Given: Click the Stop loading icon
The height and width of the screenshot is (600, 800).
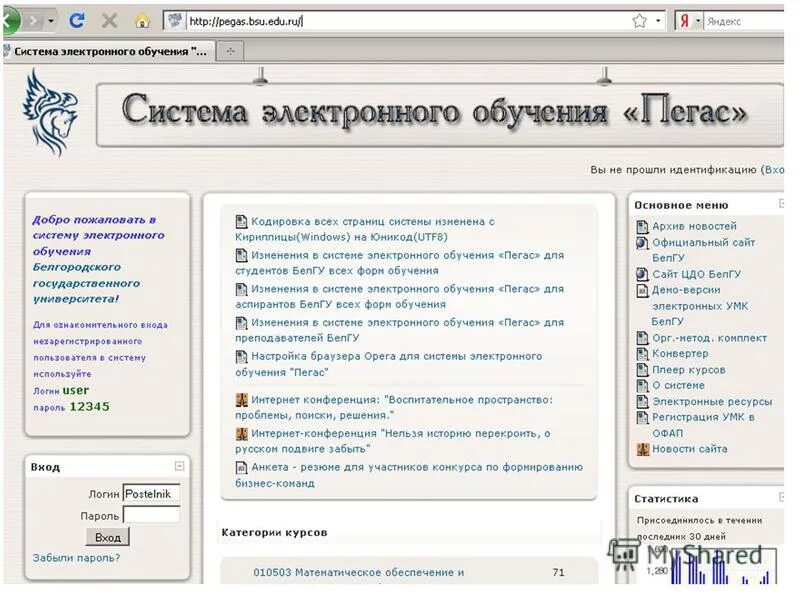Looking at the screenshot, I should [110, 18].
